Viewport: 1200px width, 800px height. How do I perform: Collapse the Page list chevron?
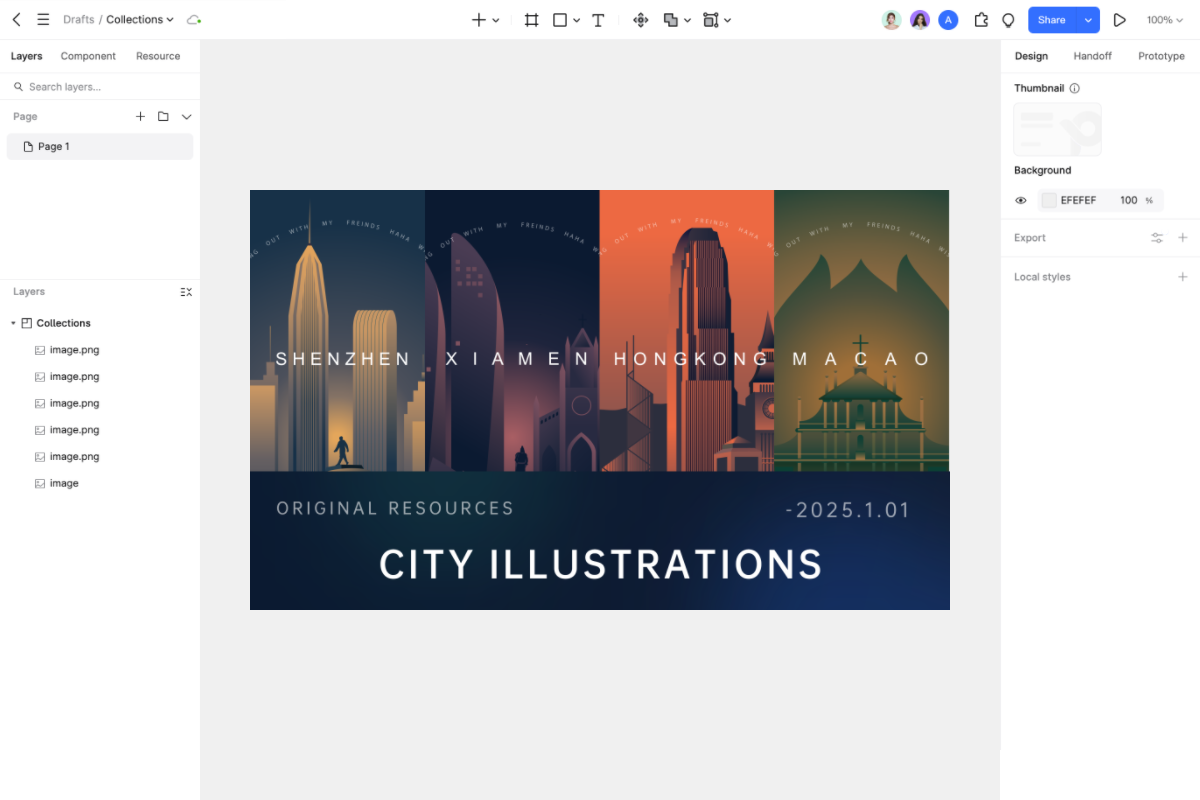click(186, 117)
